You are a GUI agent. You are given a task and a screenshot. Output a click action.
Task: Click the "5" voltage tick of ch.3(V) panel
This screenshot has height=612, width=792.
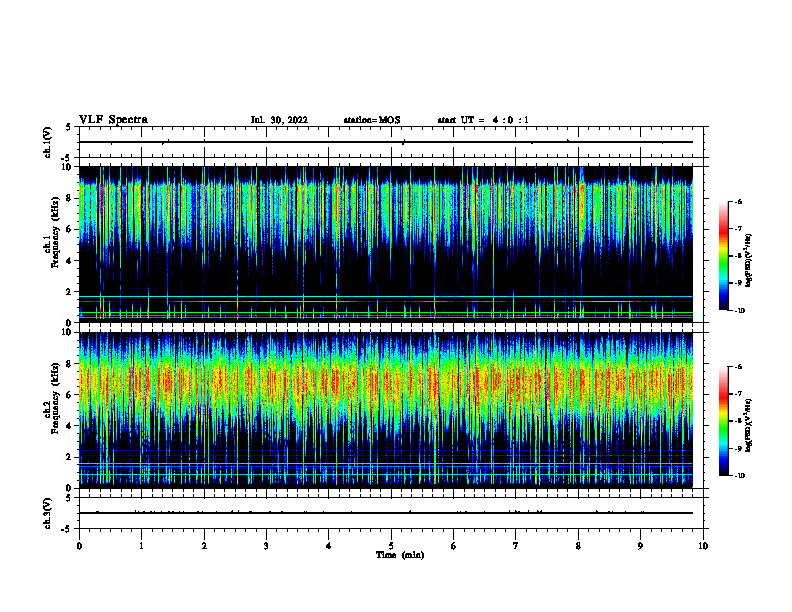69,498
